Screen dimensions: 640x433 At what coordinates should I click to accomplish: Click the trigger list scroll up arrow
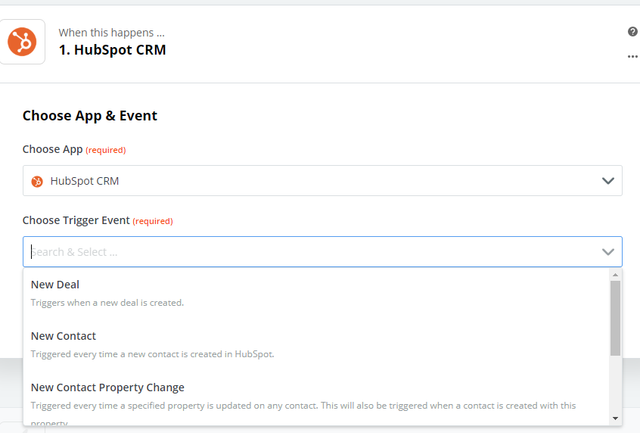click(x=615, y=275)
